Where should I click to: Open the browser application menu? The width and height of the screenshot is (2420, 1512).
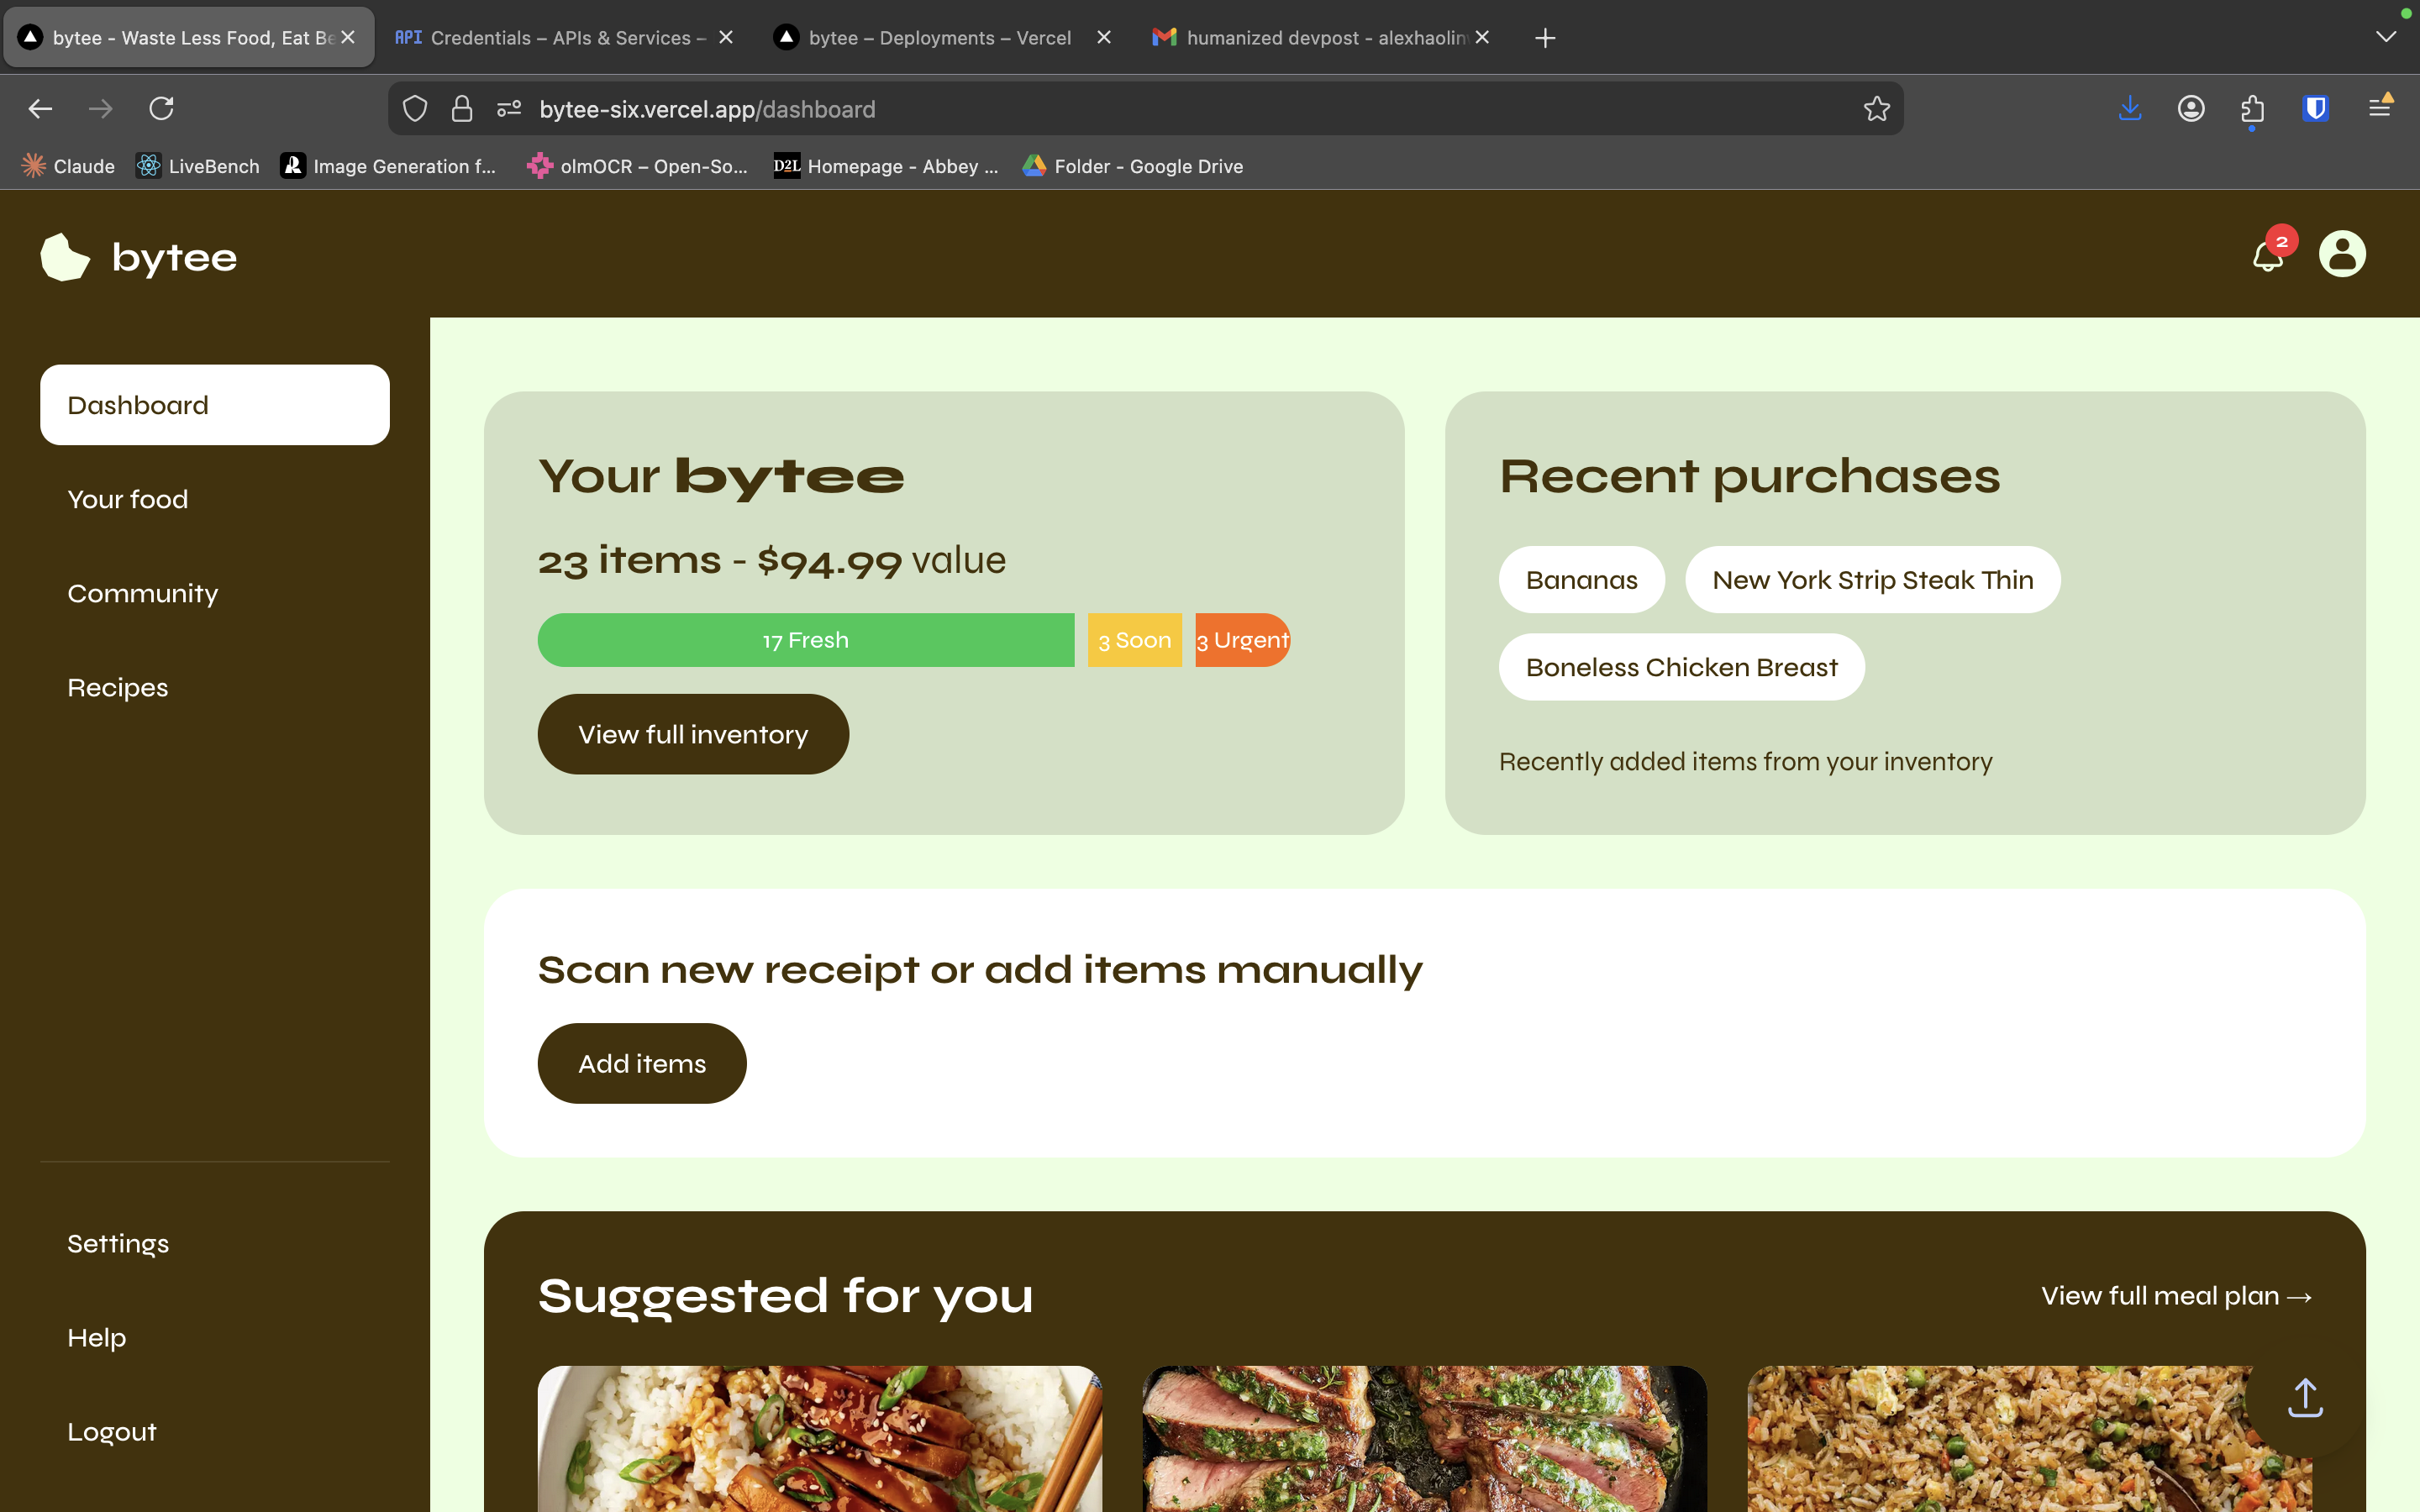click(x=2380, y=109)
